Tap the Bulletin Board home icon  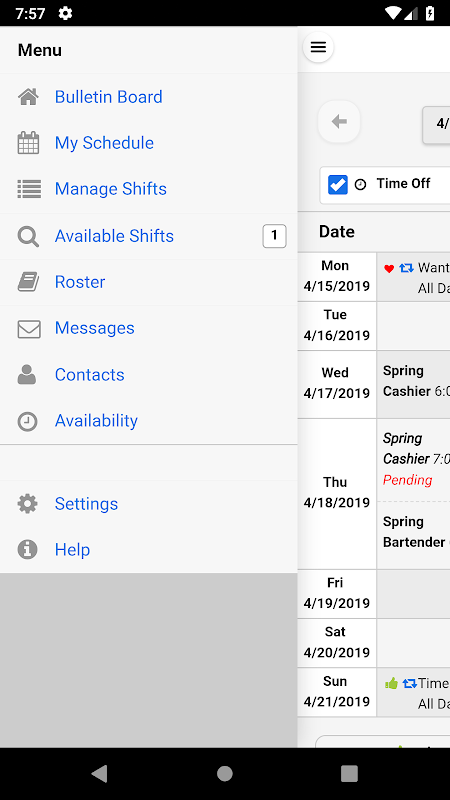[29, 96]
